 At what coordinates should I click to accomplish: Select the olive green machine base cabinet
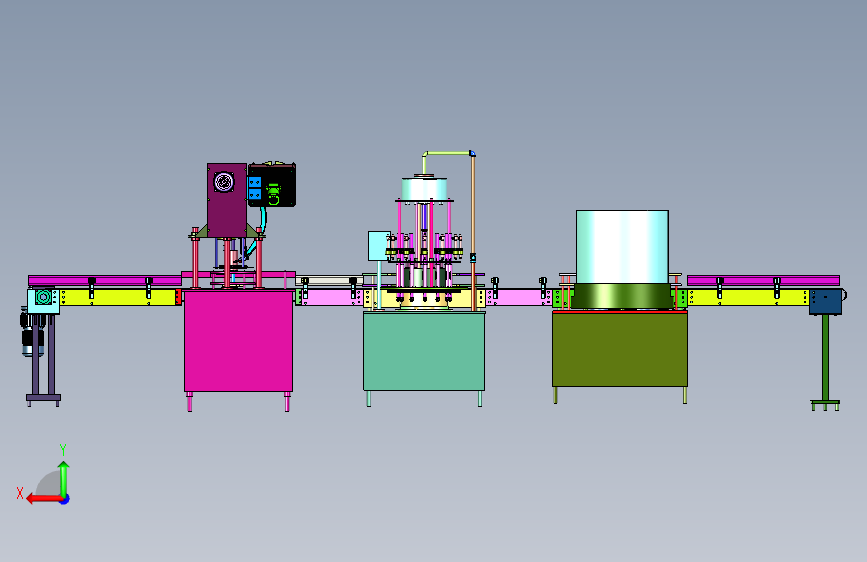tap(620, 350)
